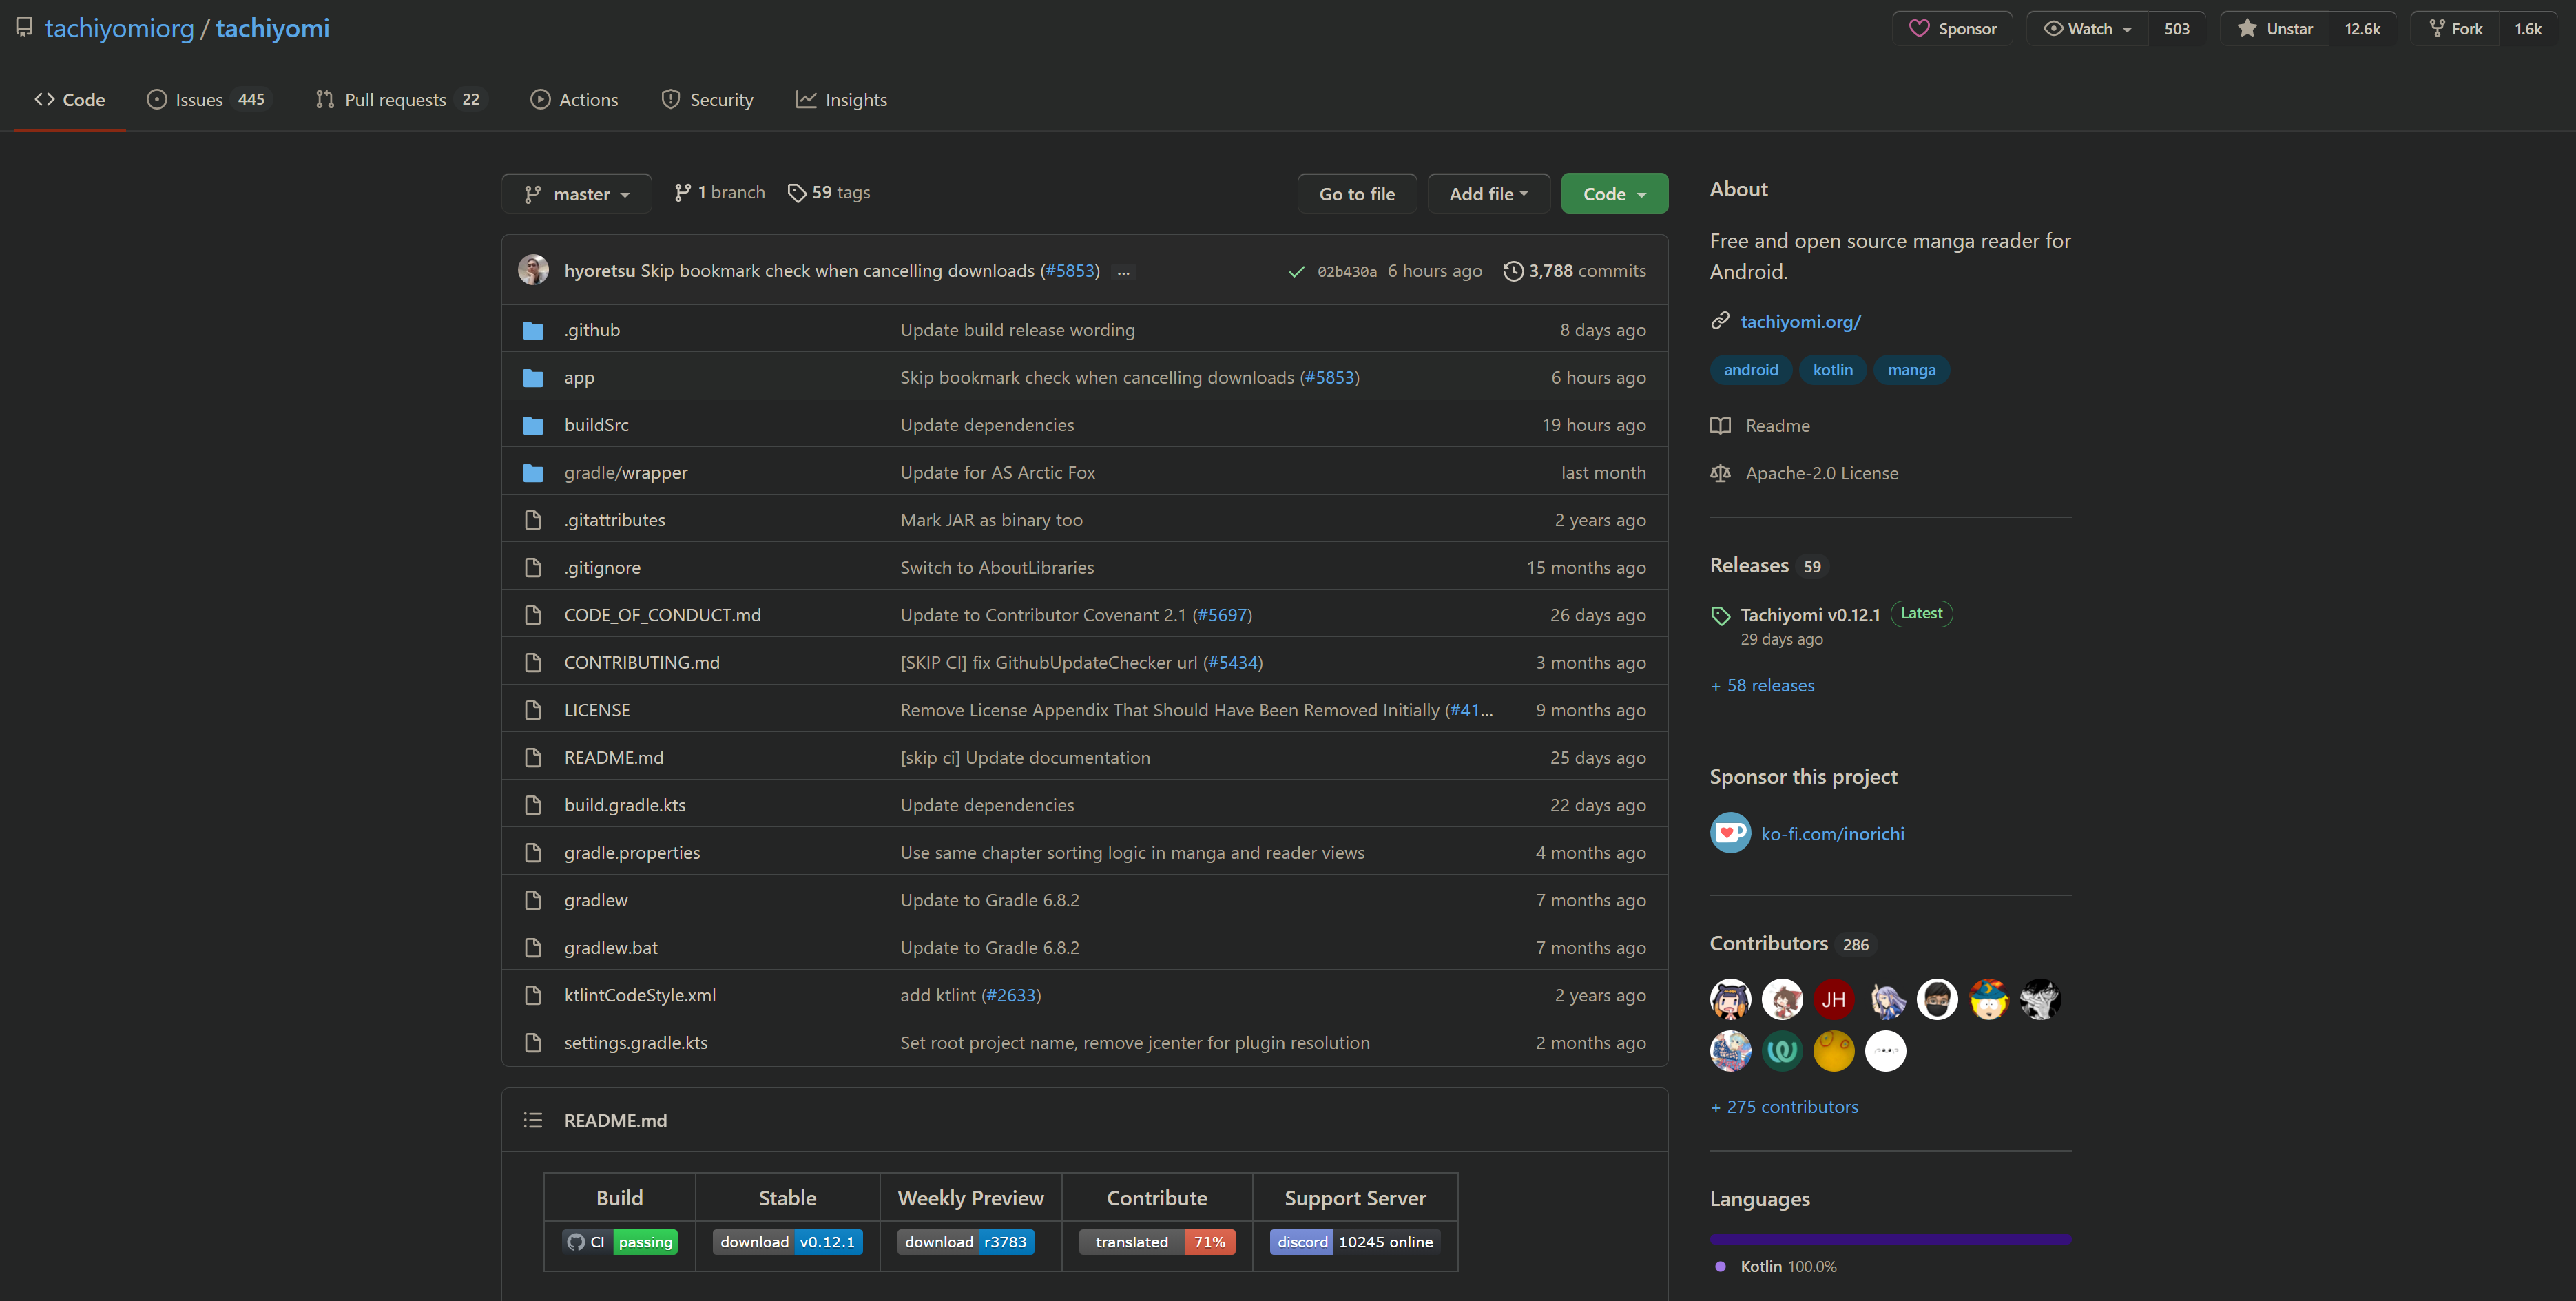2576x1301 pixels.
Task: Open the Code tab
Action: point(69,100)
